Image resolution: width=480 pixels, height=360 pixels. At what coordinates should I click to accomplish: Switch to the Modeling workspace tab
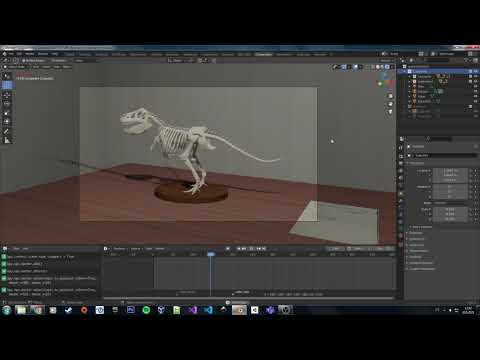tap(85, 54)
